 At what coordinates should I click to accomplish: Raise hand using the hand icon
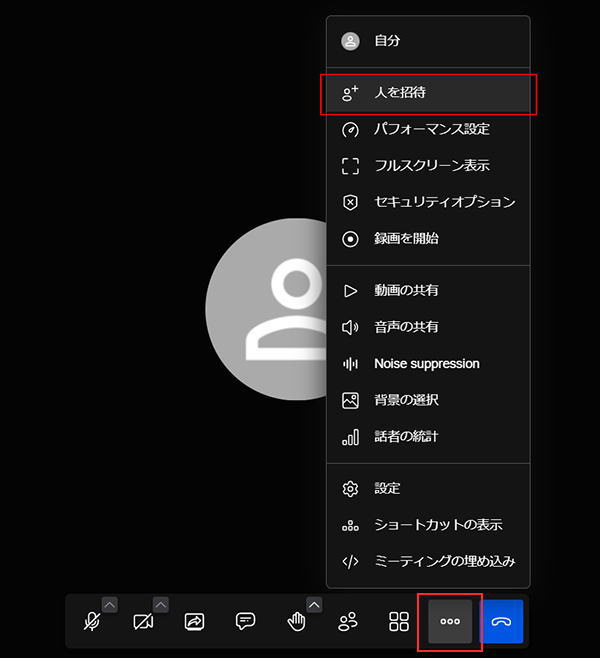point(296,622)
